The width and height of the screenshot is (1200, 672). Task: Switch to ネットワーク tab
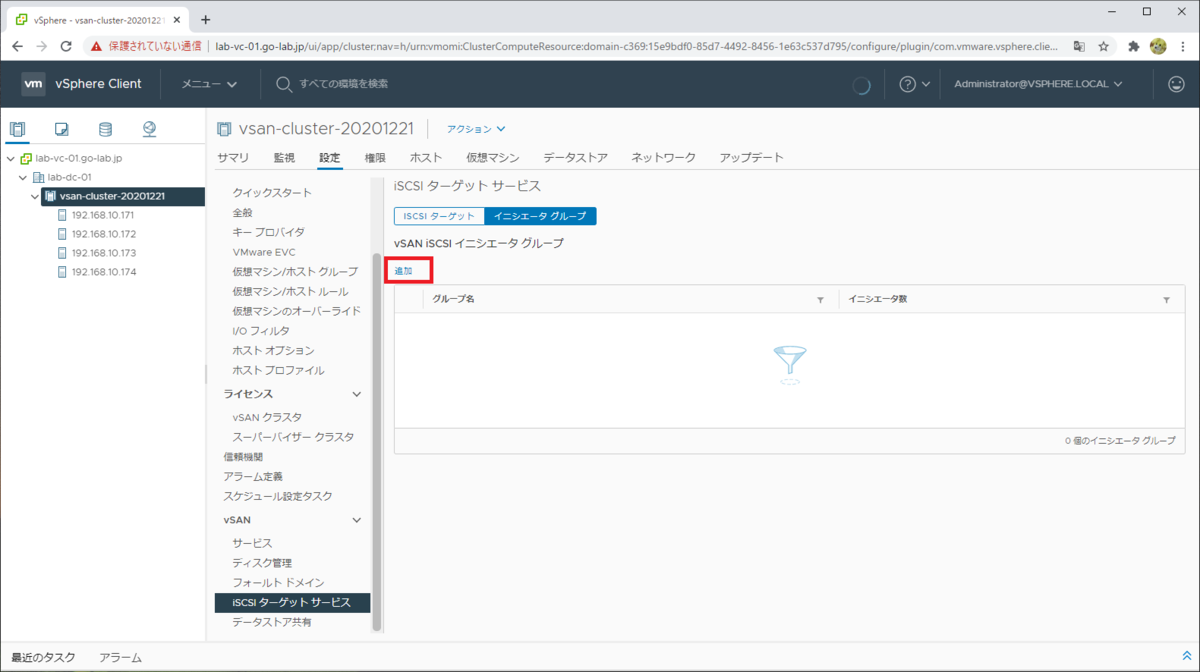coord(663,157)
